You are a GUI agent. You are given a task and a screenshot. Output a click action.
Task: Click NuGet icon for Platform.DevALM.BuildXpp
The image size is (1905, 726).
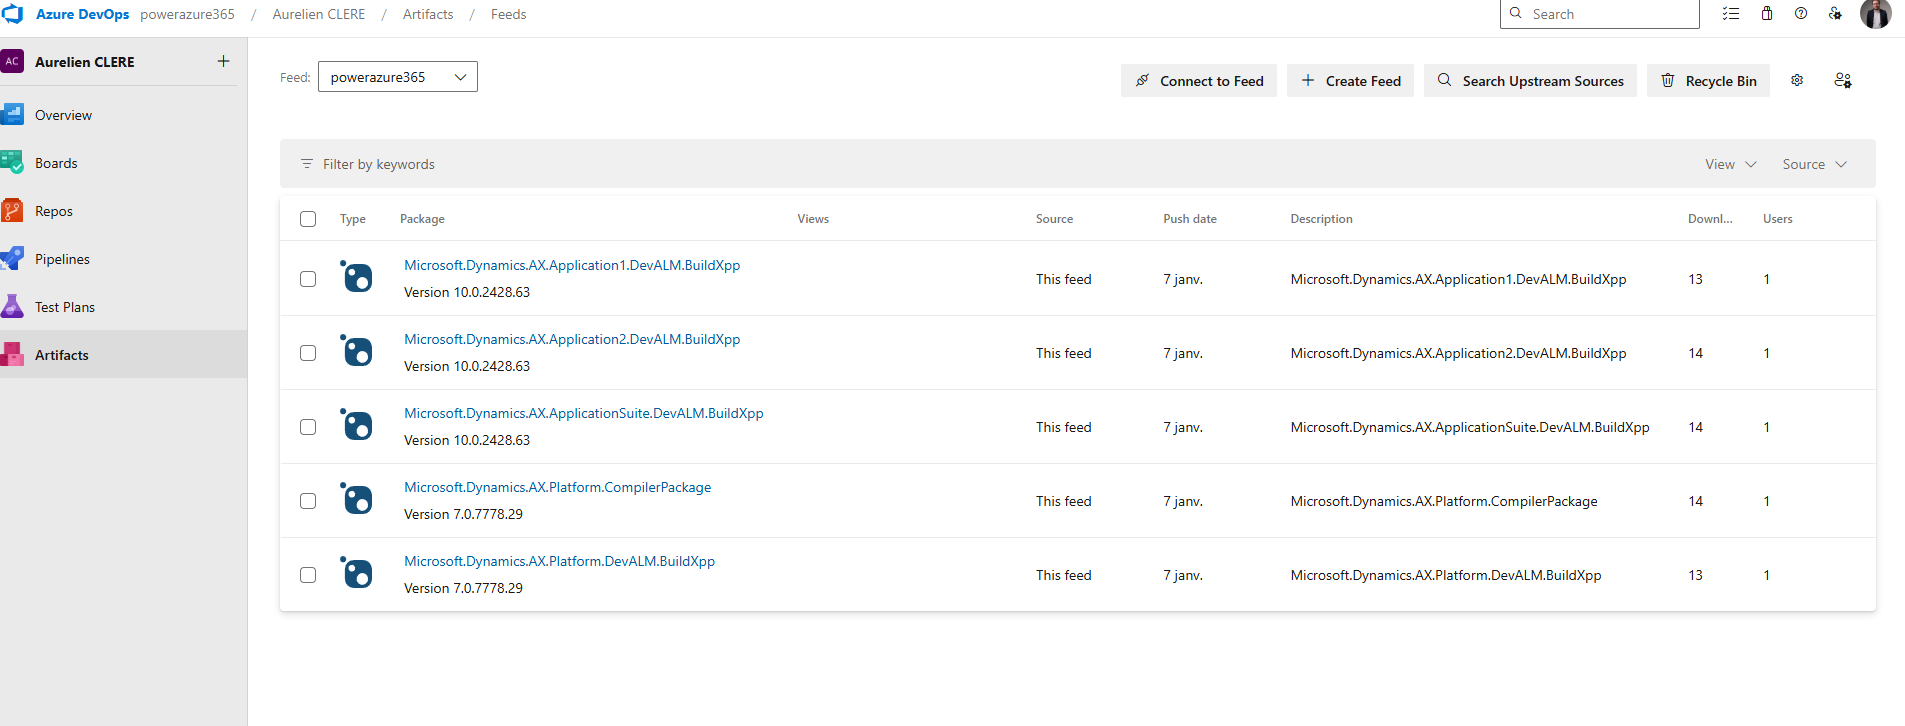[x=356, y=572]
